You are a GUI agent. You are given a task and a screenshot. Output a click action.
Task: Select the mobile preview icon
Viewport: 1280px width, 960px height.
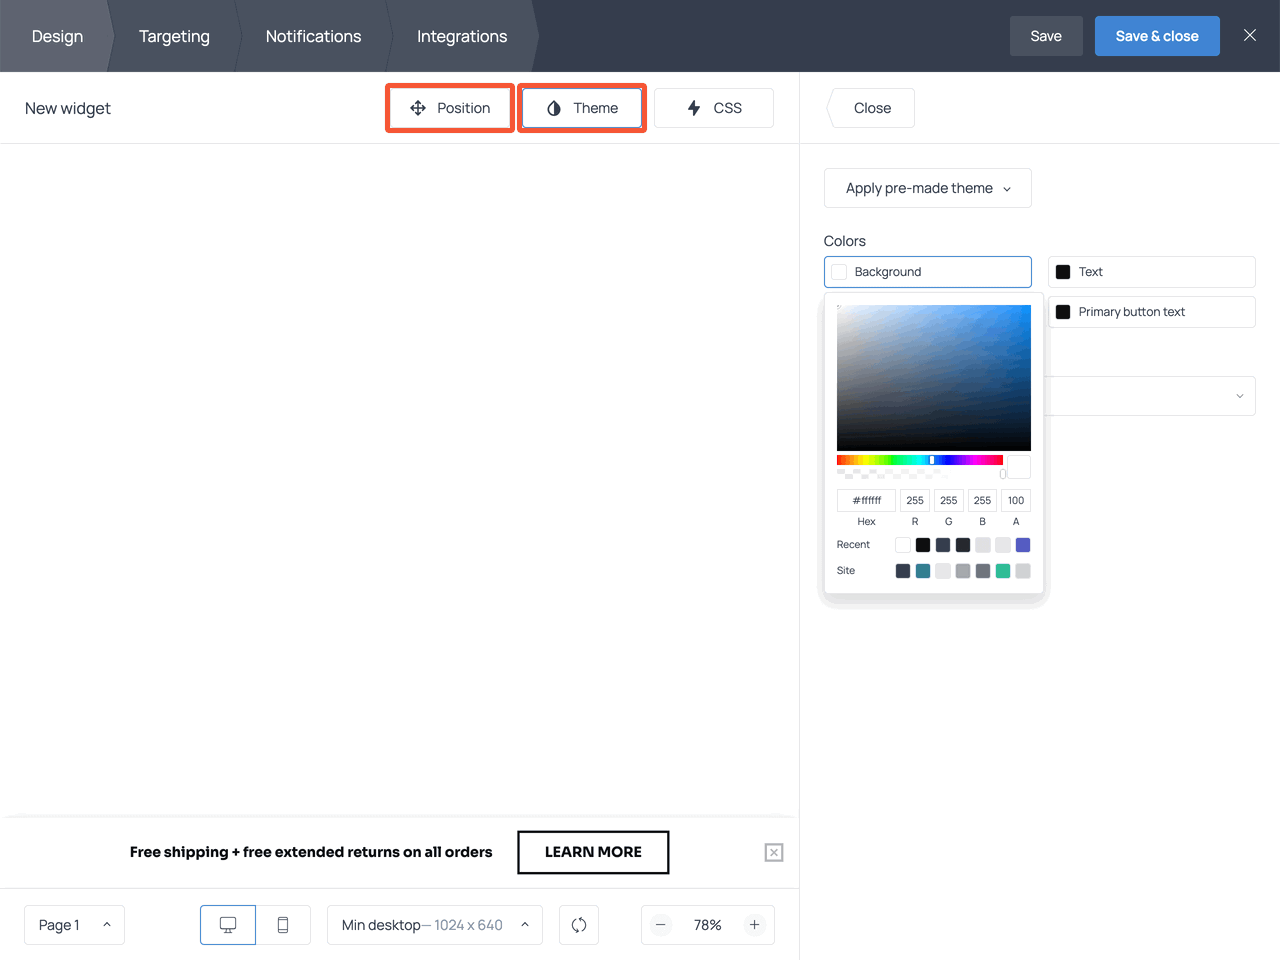[284, 925]
